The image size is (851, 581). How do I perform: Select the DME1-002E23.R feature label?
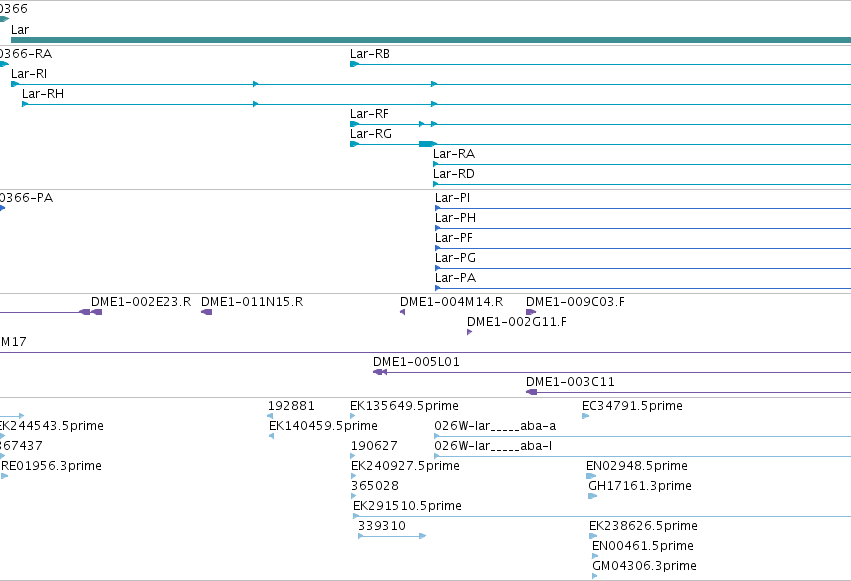(141, 302)
